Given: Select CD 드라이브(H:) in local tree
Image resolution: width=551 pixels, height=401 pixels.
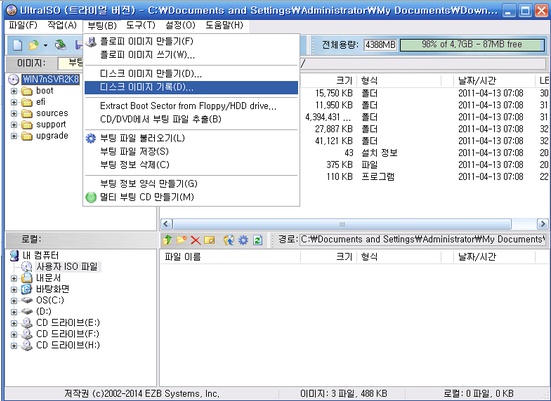Looking at the screenshot, I should (x=68, y=345).
